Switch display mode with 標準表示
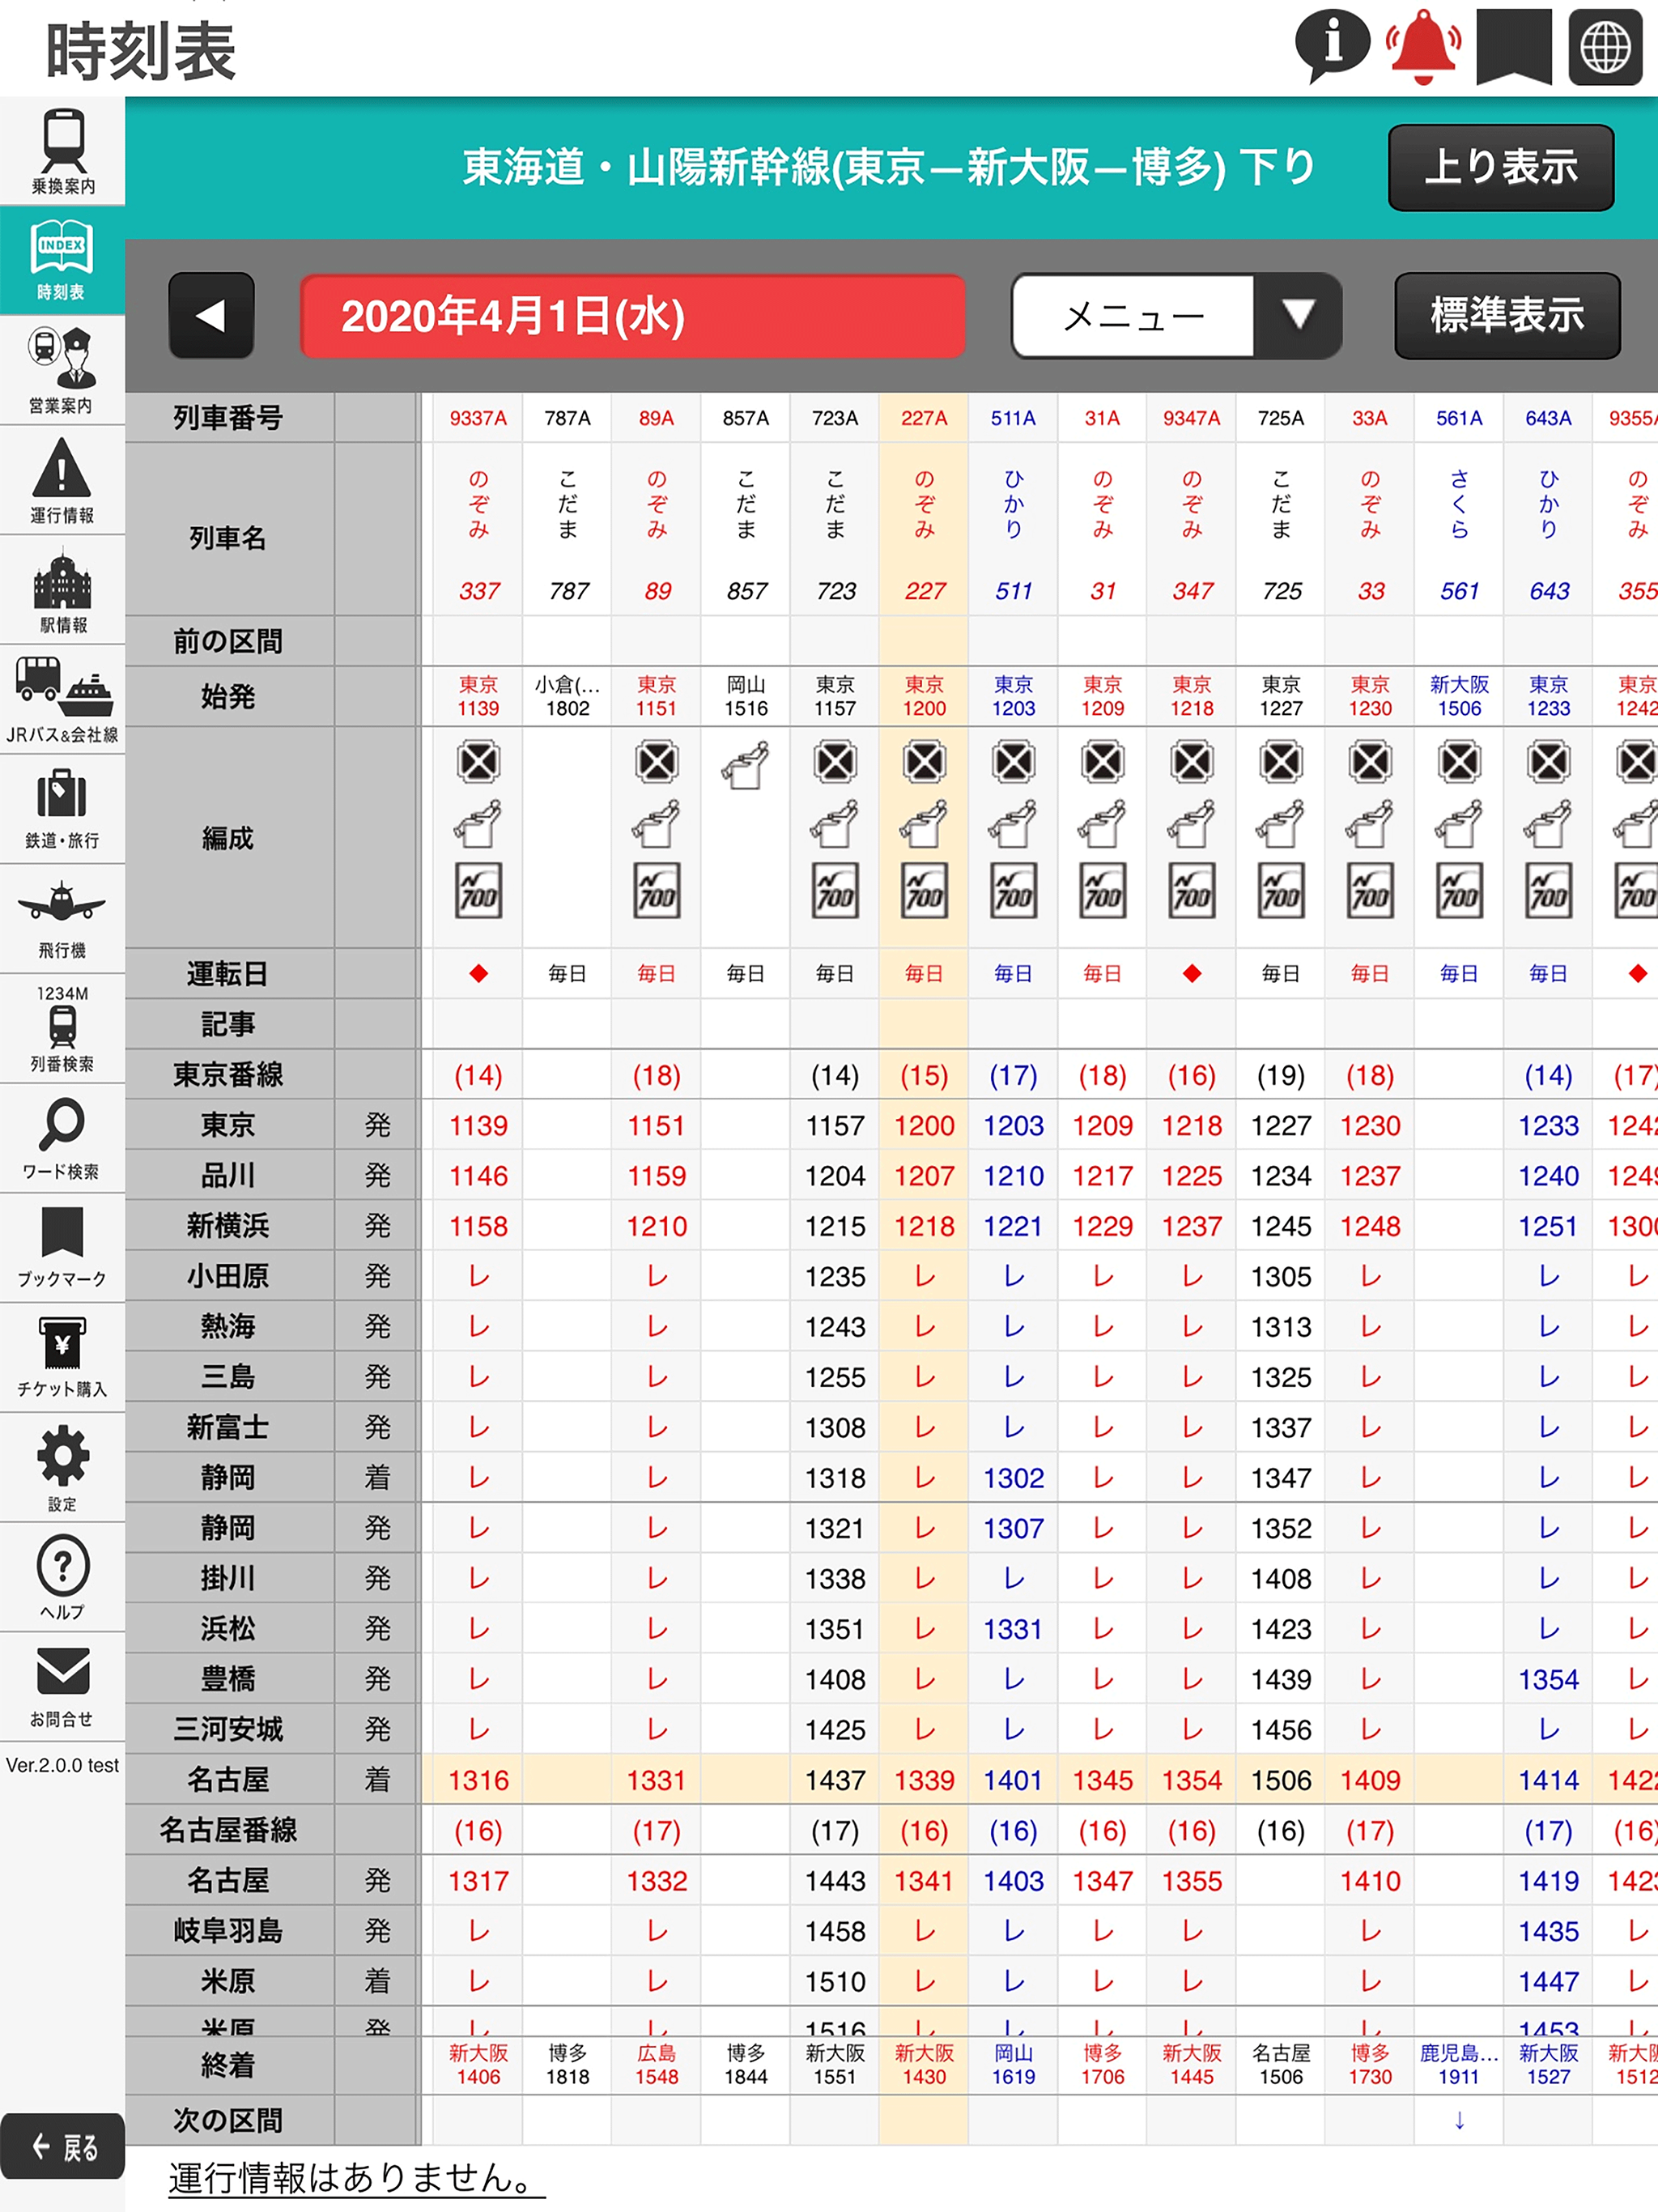This screenshot has height=2212, width=1658. [1506, 315]
